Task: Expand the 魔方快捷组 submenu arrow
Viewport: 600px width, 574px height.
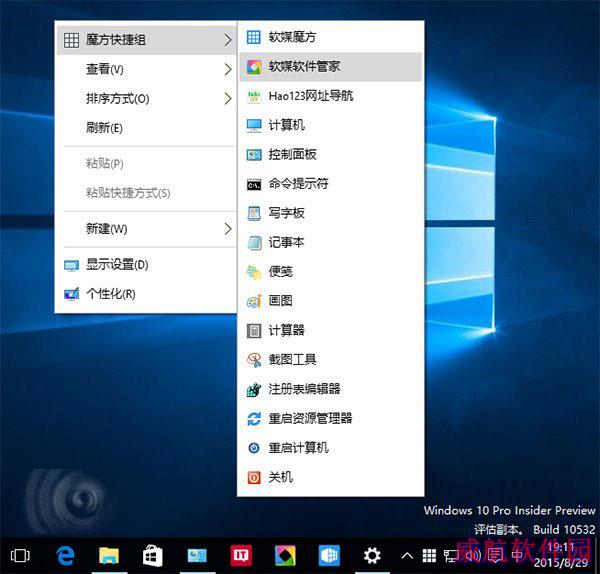Action: (228, 40)
